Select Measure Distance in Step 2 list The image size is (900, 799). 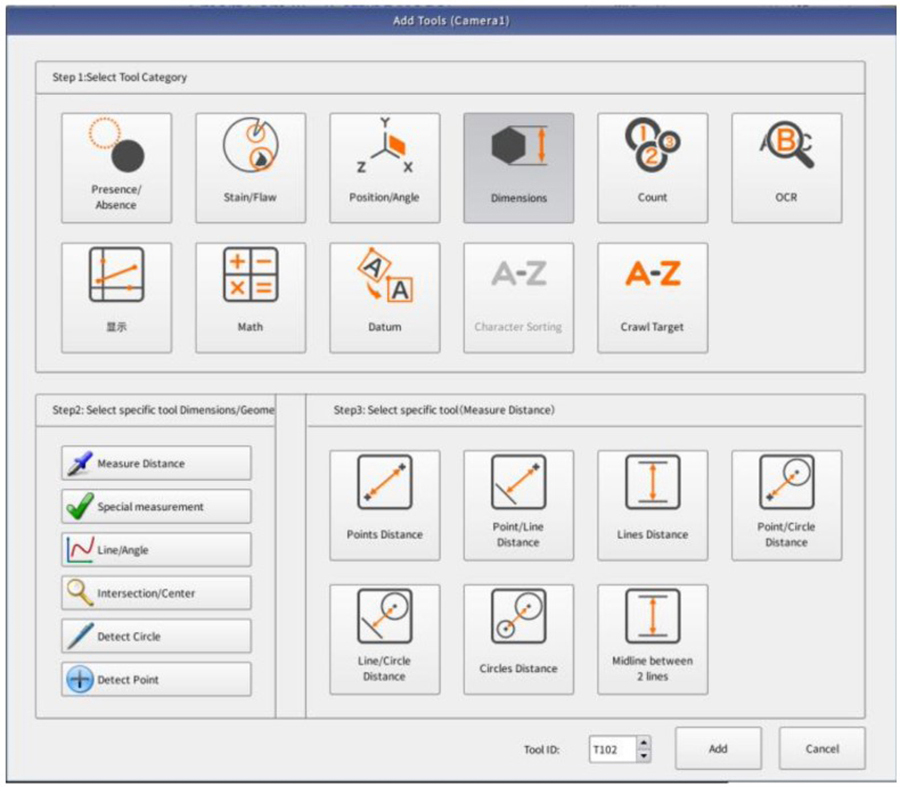pyautogui.click(x=156, y=463)
